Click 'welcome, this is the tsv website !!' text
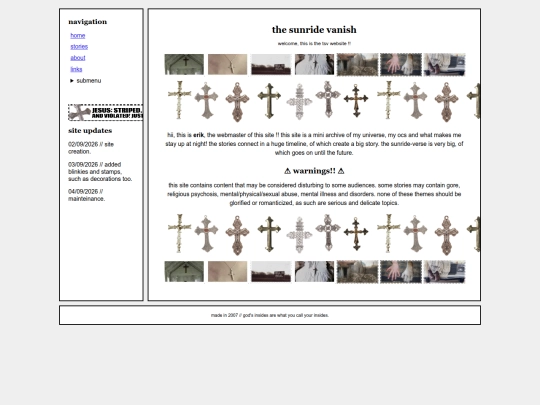This screenshot has height=405, width=540. click(314, 43)
